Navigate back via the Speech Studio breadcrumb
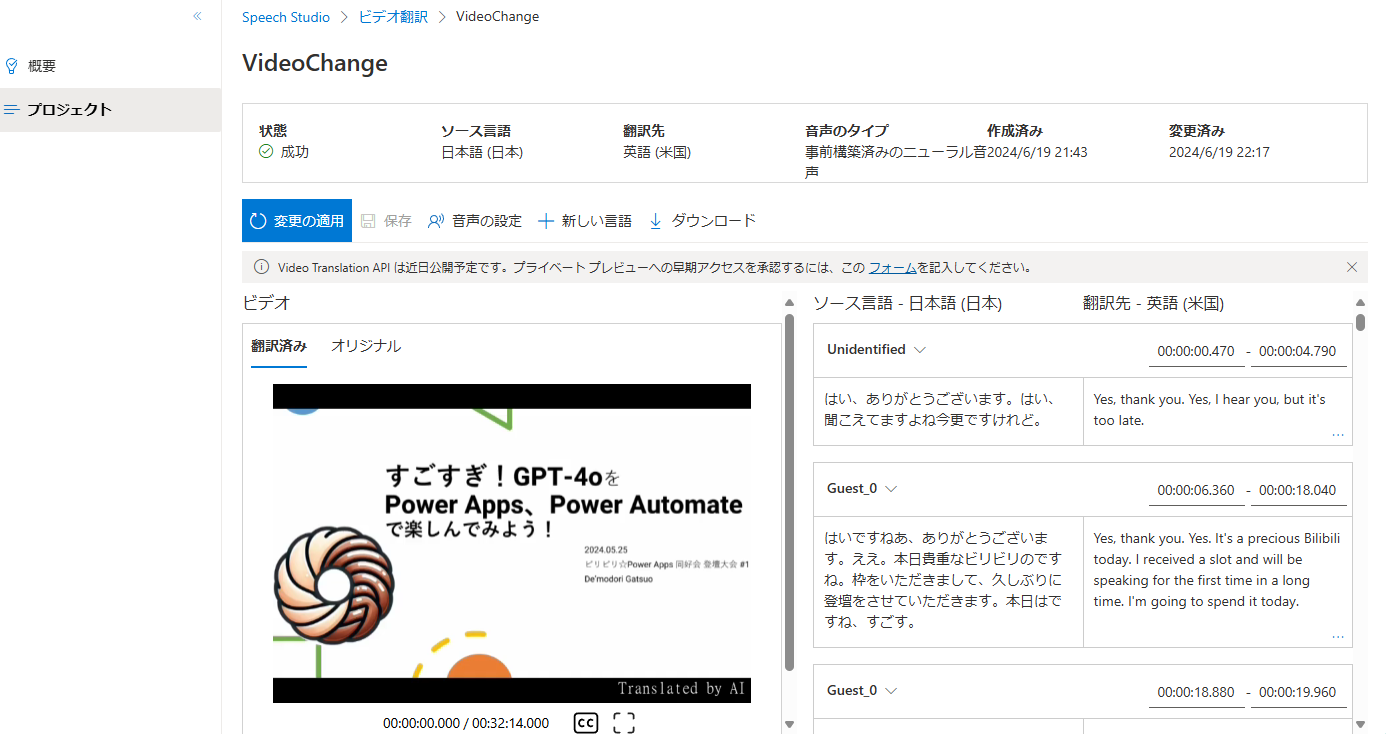This screenshot has width=1386, height=734. point(286,16)
